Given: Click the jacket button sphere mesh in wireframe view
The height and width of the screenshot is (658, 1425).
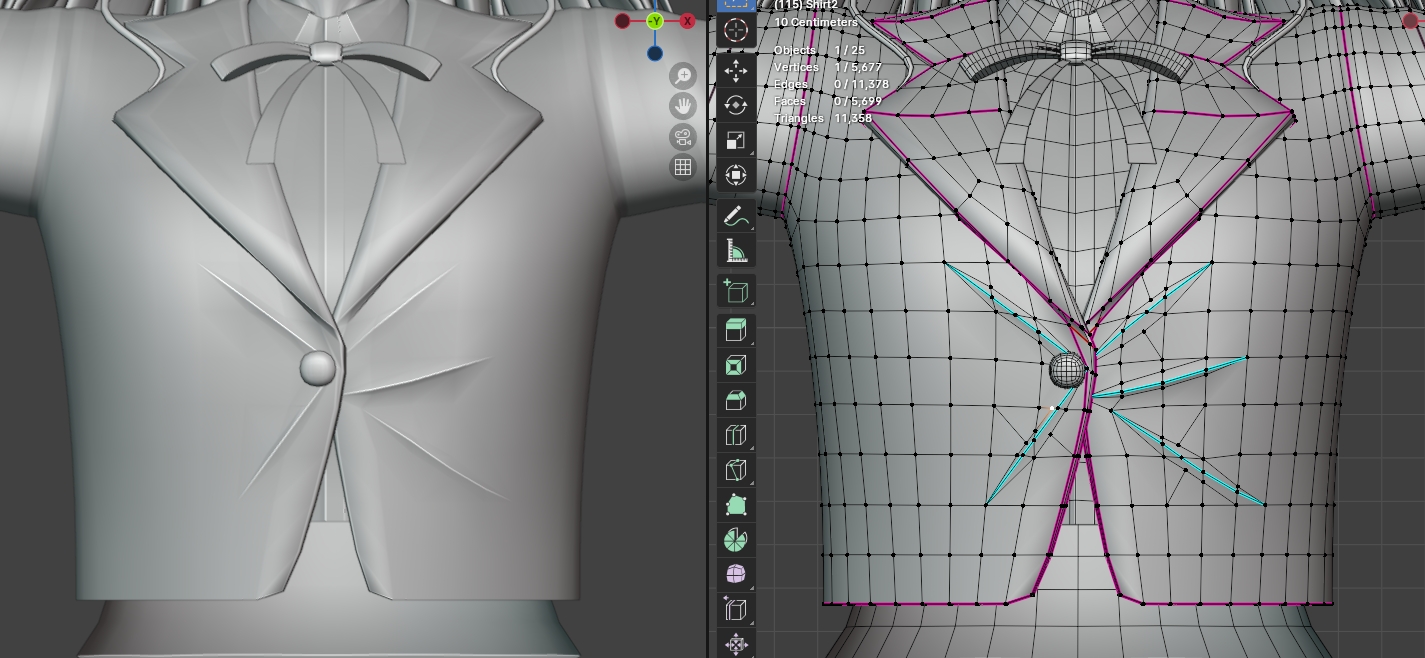Looking at the screenshot, I should click(1068, 371).
